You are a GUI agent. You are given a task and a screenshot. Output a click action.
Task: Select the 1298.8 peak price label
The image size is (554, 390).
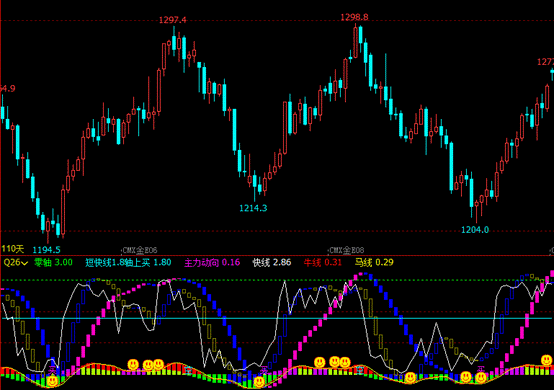[354, 17]
